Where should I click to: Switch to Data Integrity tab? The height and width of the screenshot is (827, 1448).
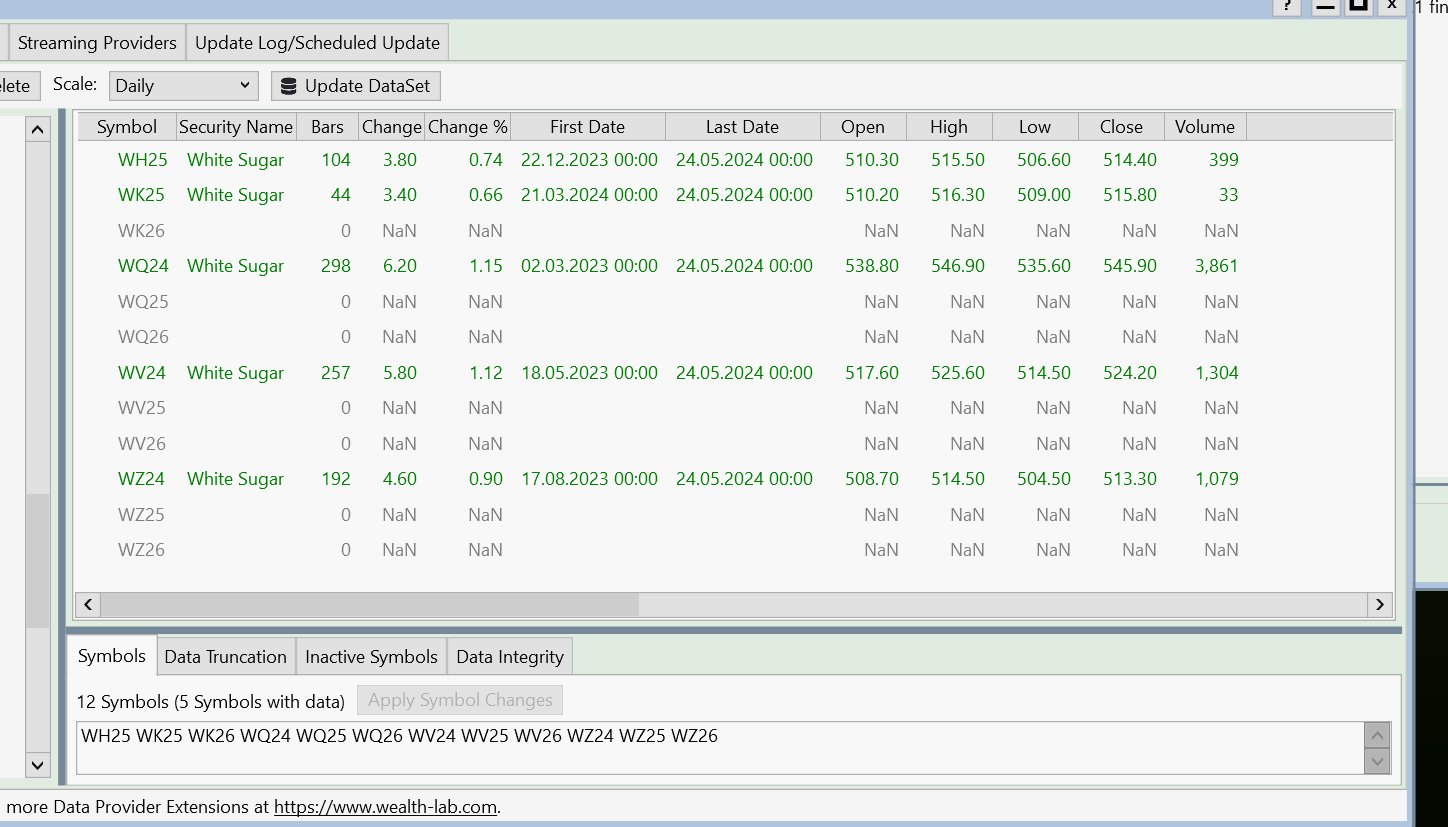tap(510, 657)
